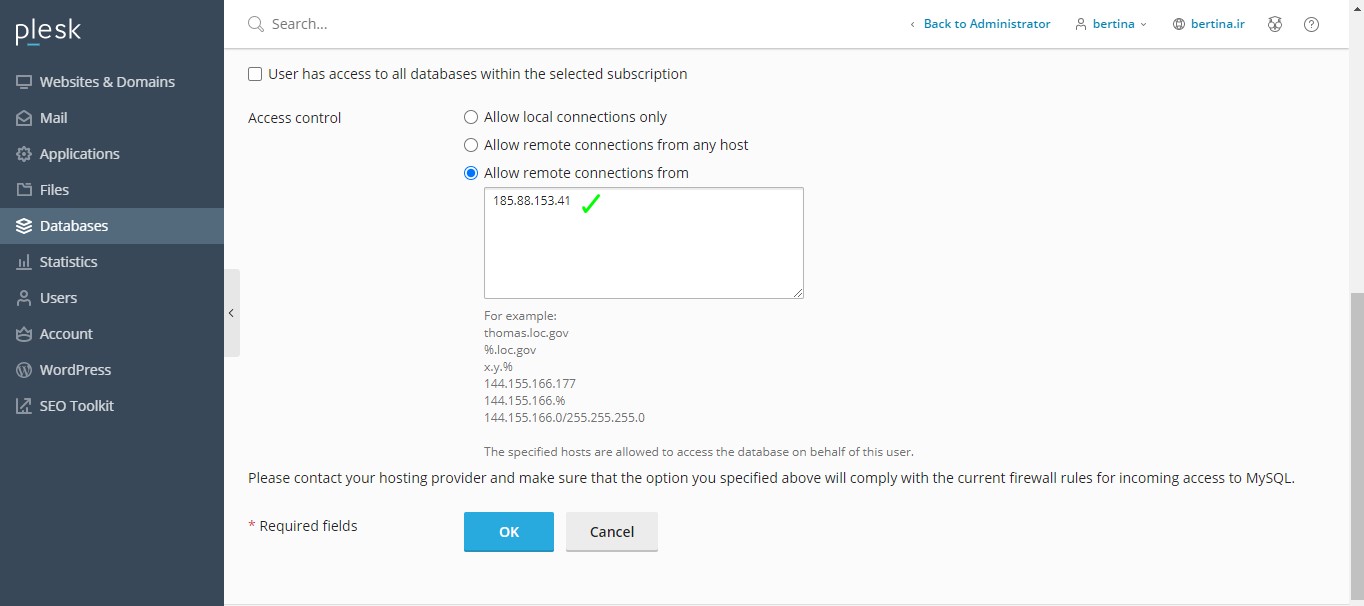Click the vertical page scrollbar
Viewport: 1364px width, 606px height.
point(1357,440)
